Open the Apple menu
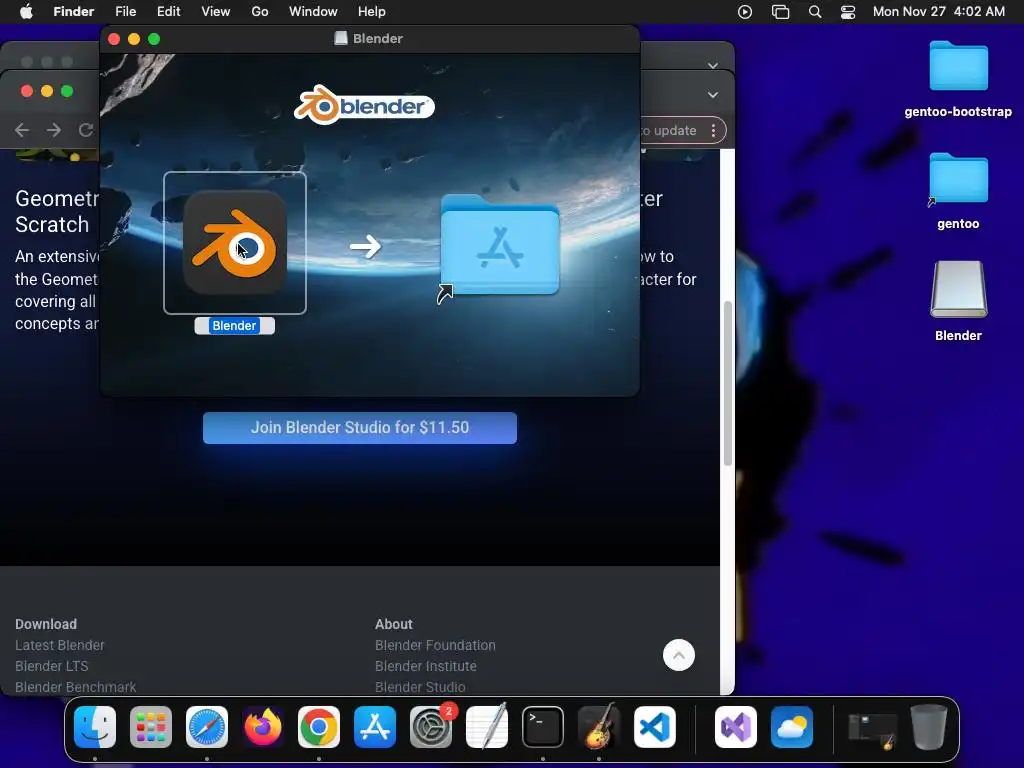 pos(26,12)
